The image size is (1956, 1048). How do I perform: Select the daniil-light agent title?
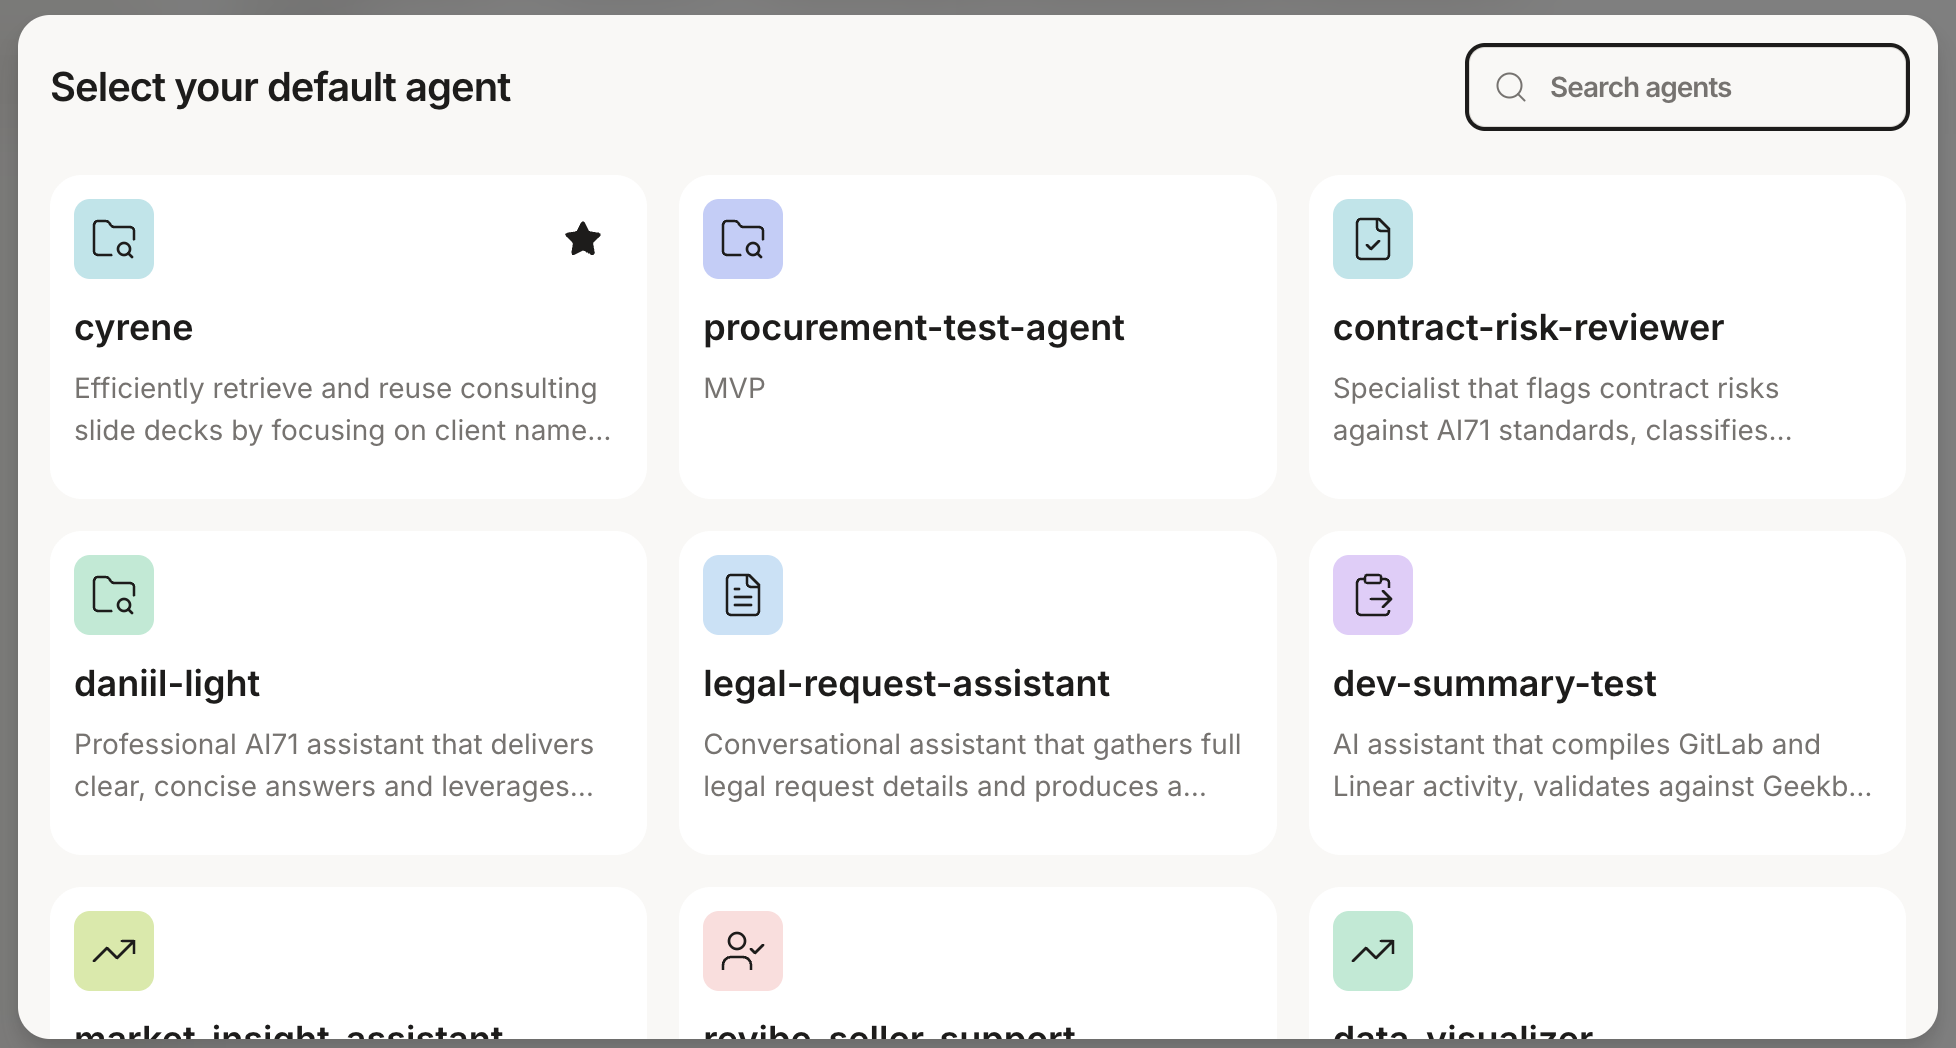[x=167, y=684]
